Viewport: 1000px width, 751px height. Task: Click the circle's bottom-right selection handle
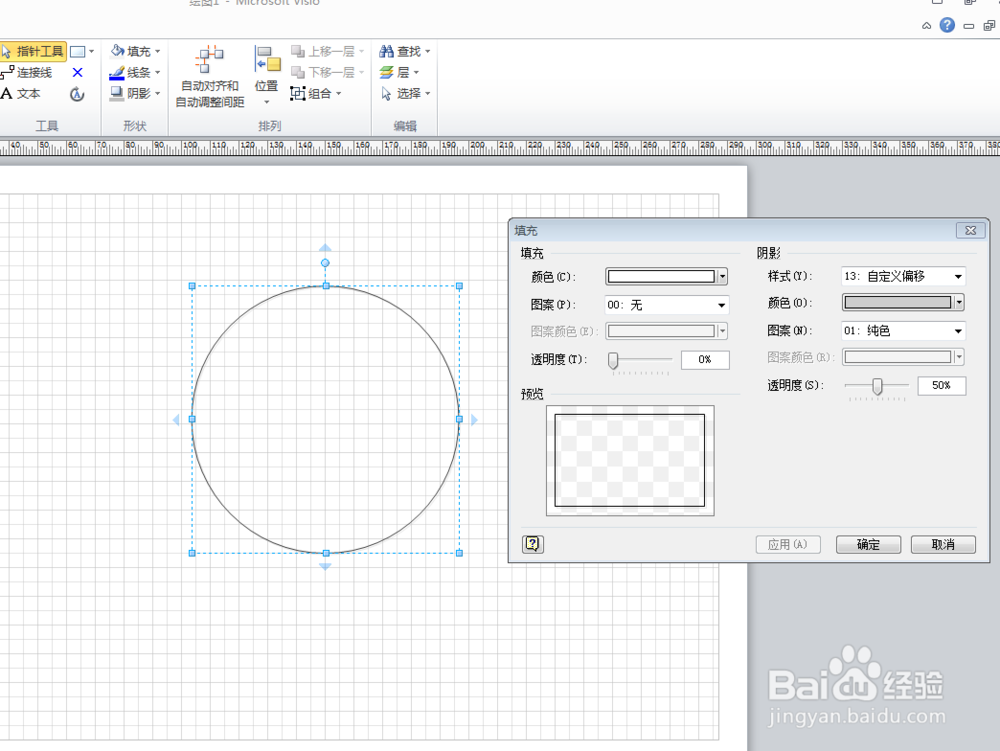[459, 553]
